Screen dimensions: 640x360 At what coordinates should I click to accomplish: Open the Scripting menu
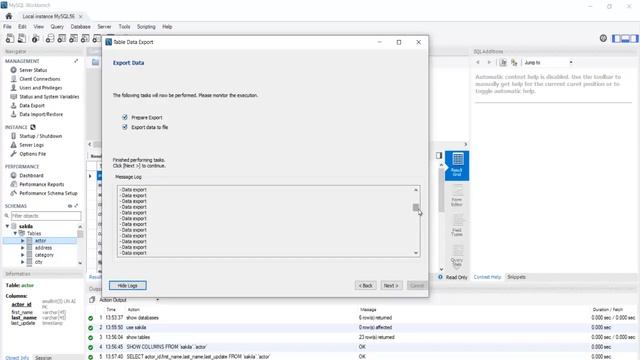click(x=146, y=27)
